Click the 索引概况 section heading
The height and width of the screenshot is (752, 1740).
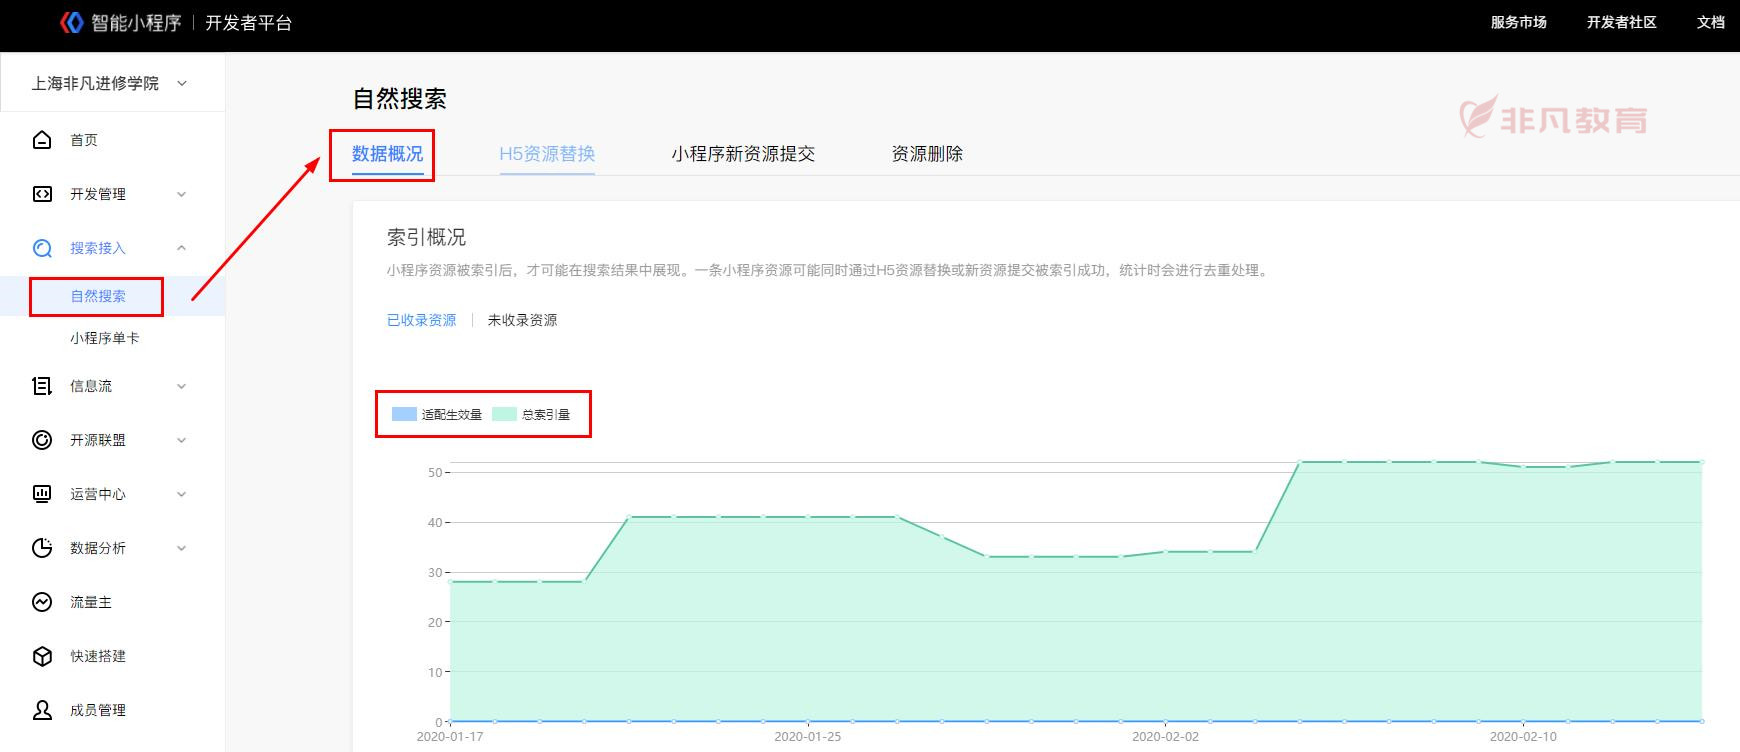point(426,237)
